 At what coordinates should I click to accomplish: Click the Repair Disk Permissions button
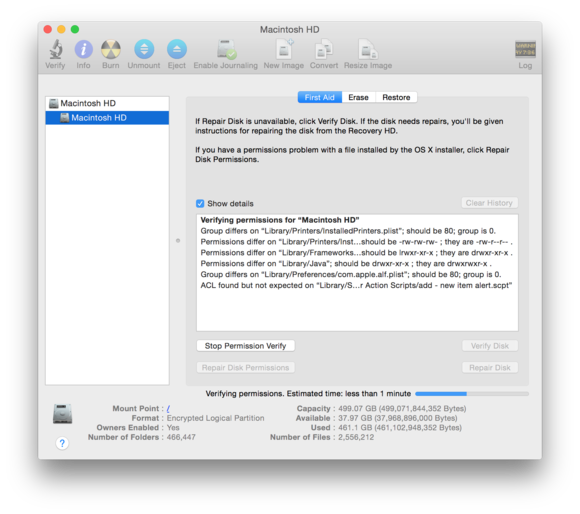coord(246,368)
